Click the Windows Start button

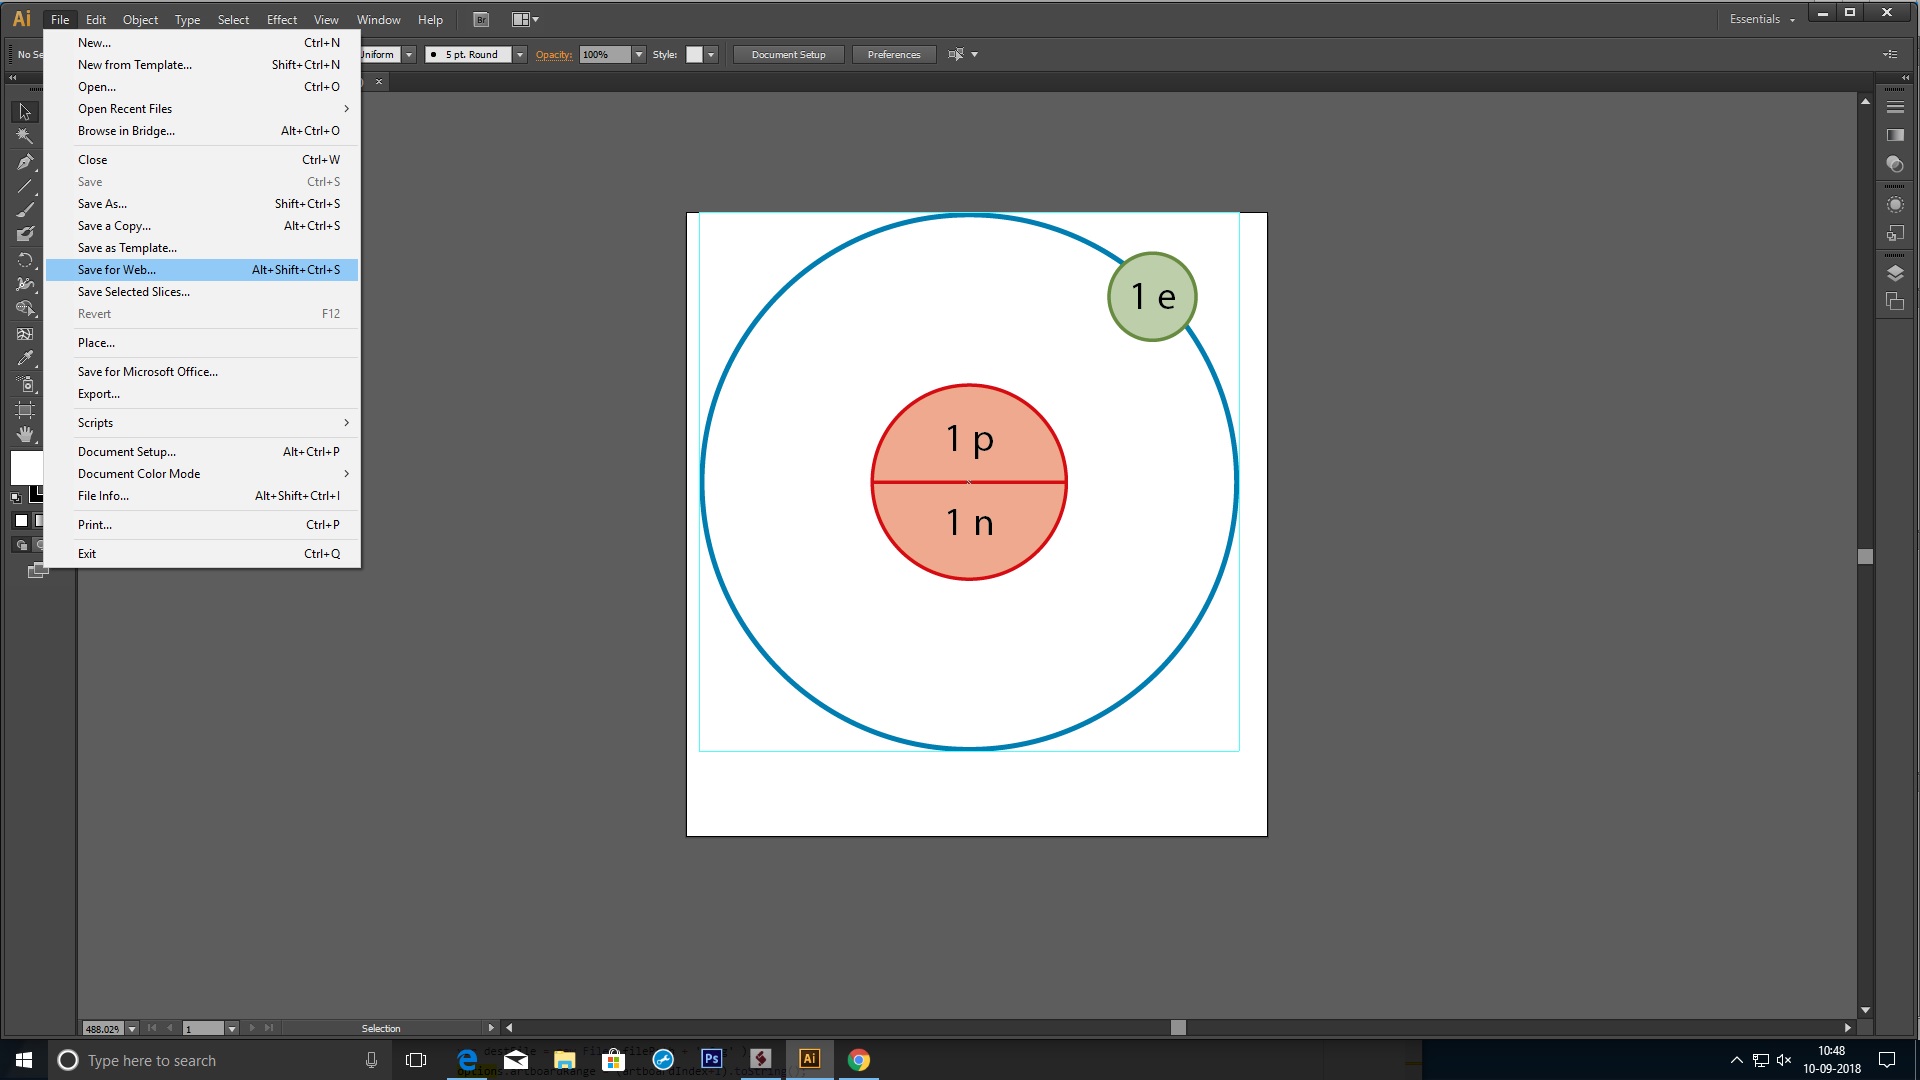coord(24,1060)
